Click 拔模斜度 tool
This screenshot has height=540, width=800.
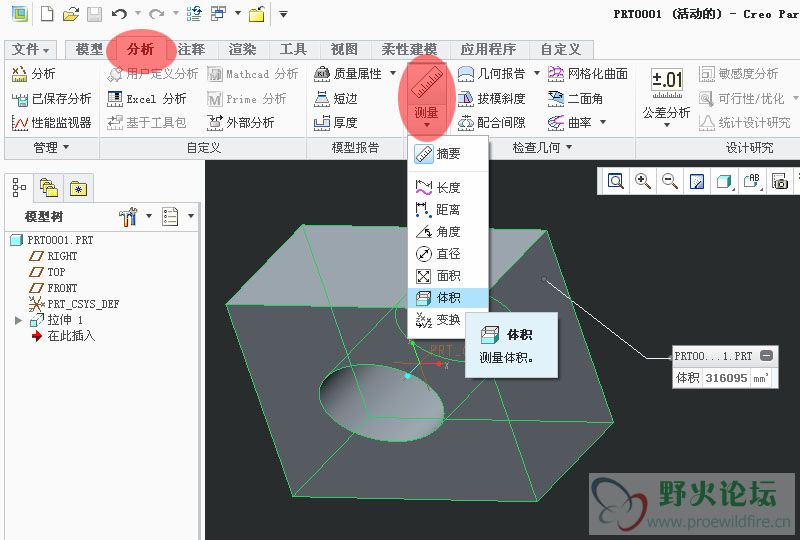(x=491, y=99)
